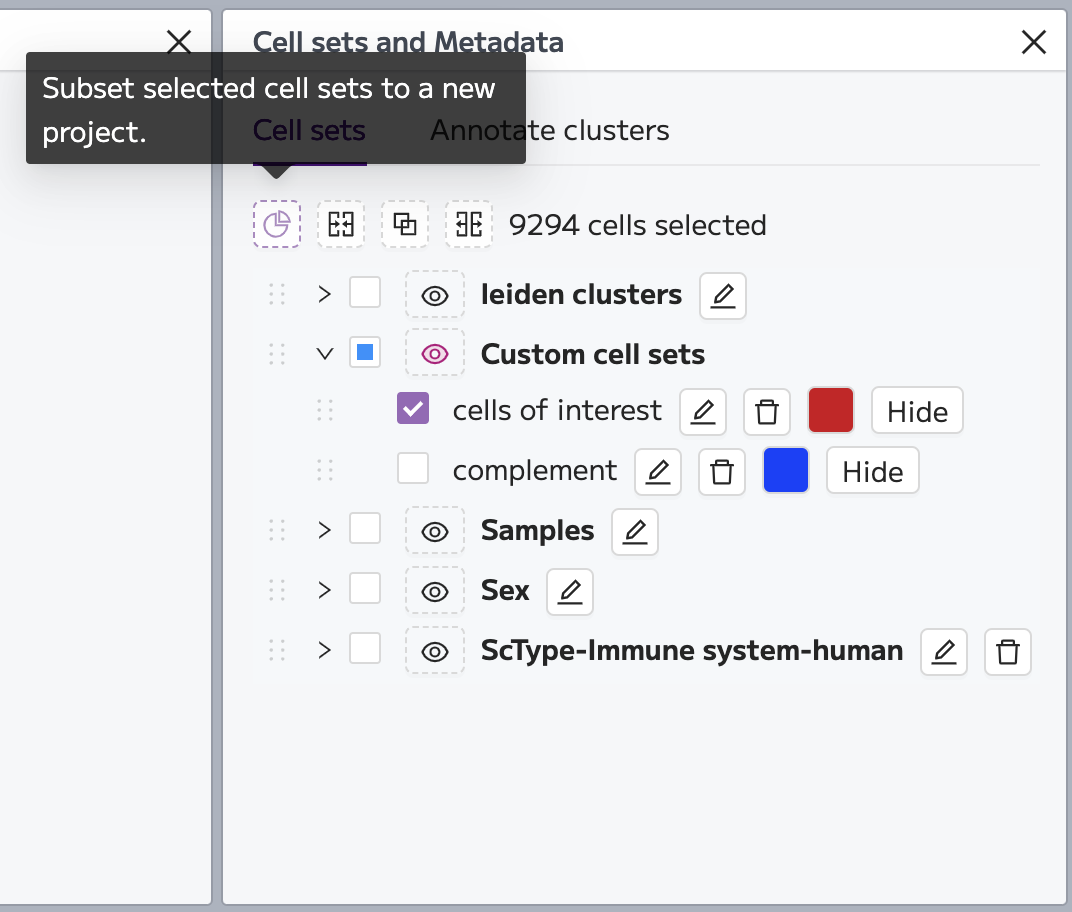Click the split cells complement icon

(x=469, y=224)
